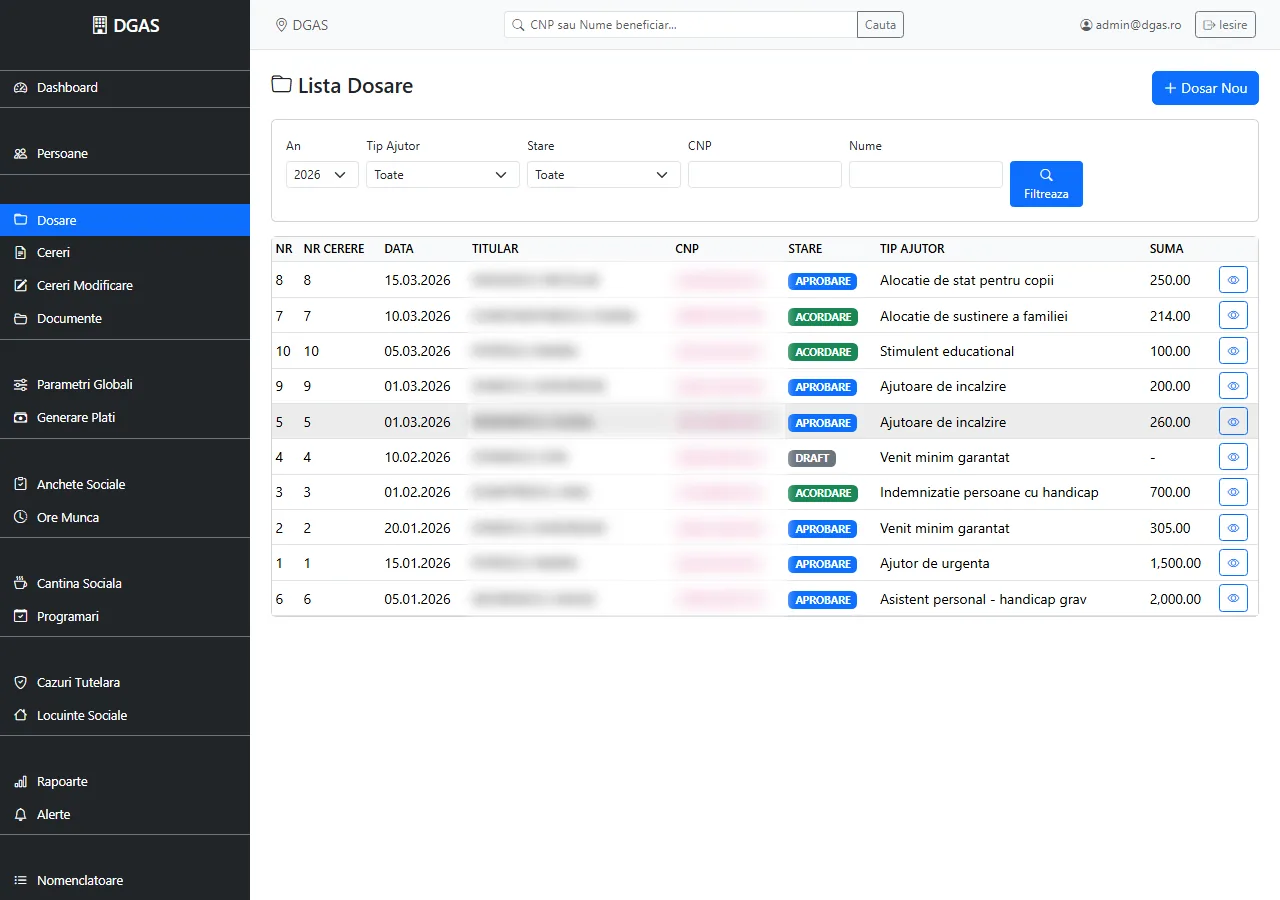The width and height of the screenshot is (1280, 900).
Task: Click the Nume filter input field
Action: [x=926, y=175]
